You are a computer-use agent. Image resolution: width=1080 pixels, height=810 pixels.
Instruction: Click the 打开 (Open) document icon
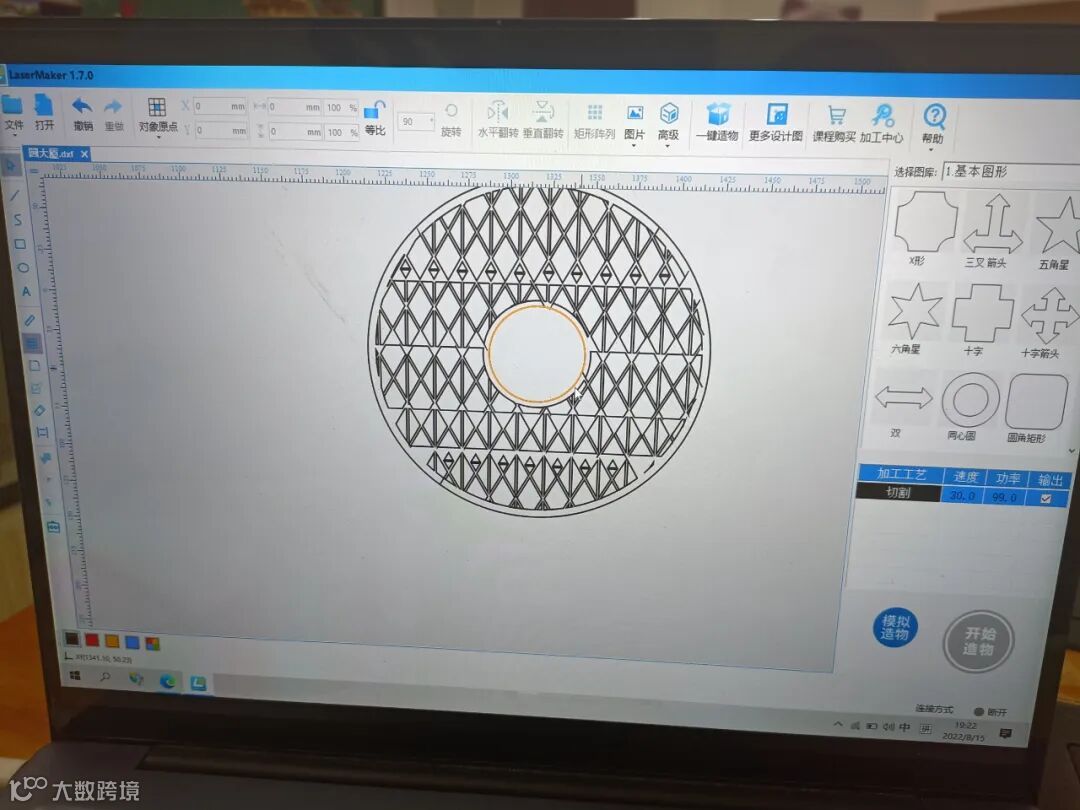pyautogui.click(x=43, y=105)
